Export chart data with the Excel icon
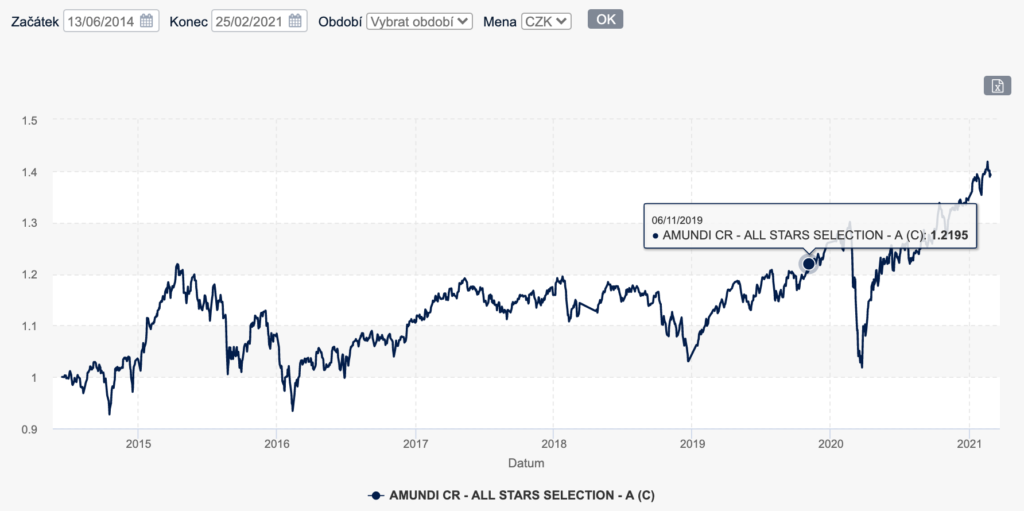 (997, 86)
